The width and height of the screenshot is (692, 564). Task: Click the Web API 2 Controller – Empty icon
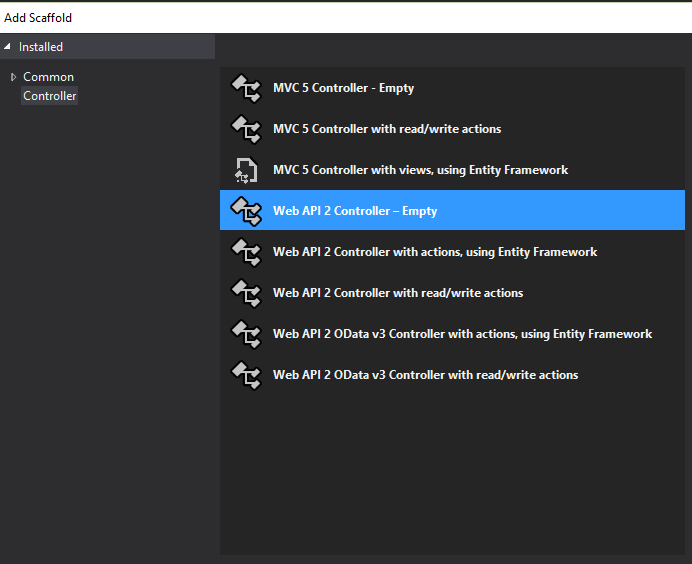tap(246, 211)
